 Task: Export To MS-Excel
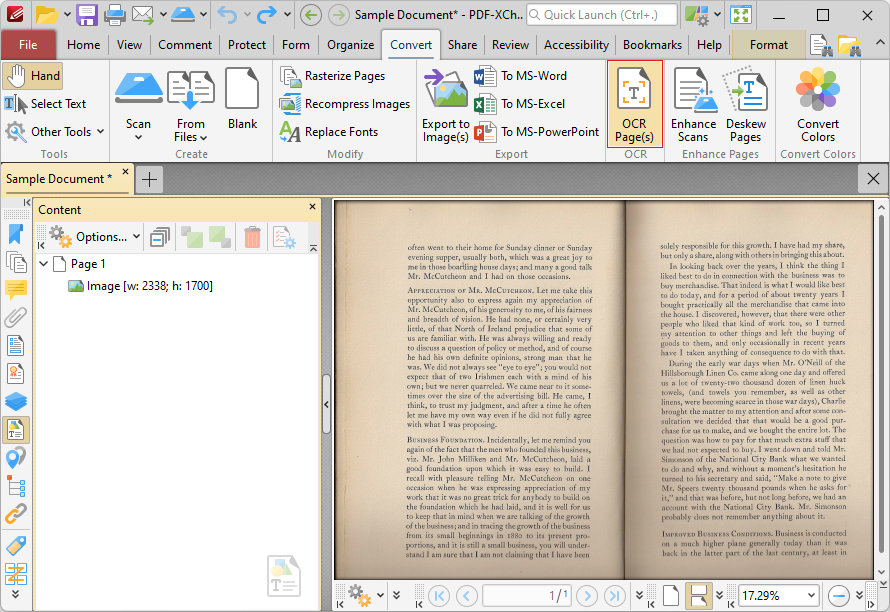click(x=520, y=104)
